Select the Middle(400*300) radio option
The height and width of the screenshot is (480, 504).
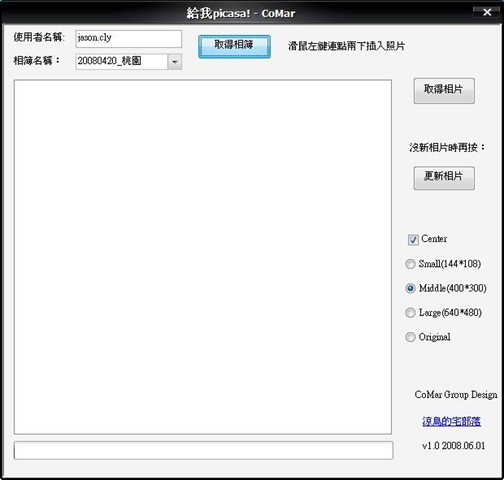410,288
